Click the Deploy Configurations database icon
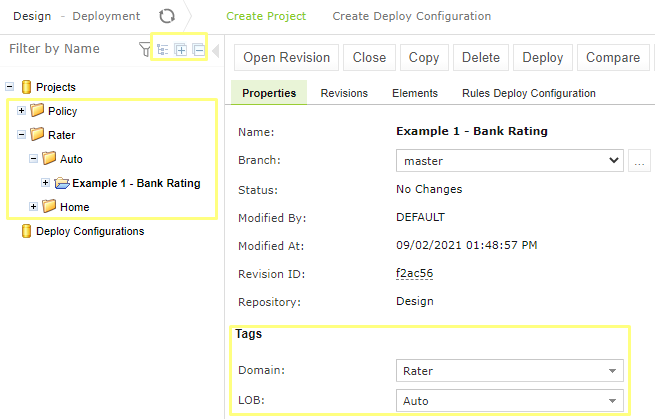This screenshot has height=419, width=655. (26, 231)
